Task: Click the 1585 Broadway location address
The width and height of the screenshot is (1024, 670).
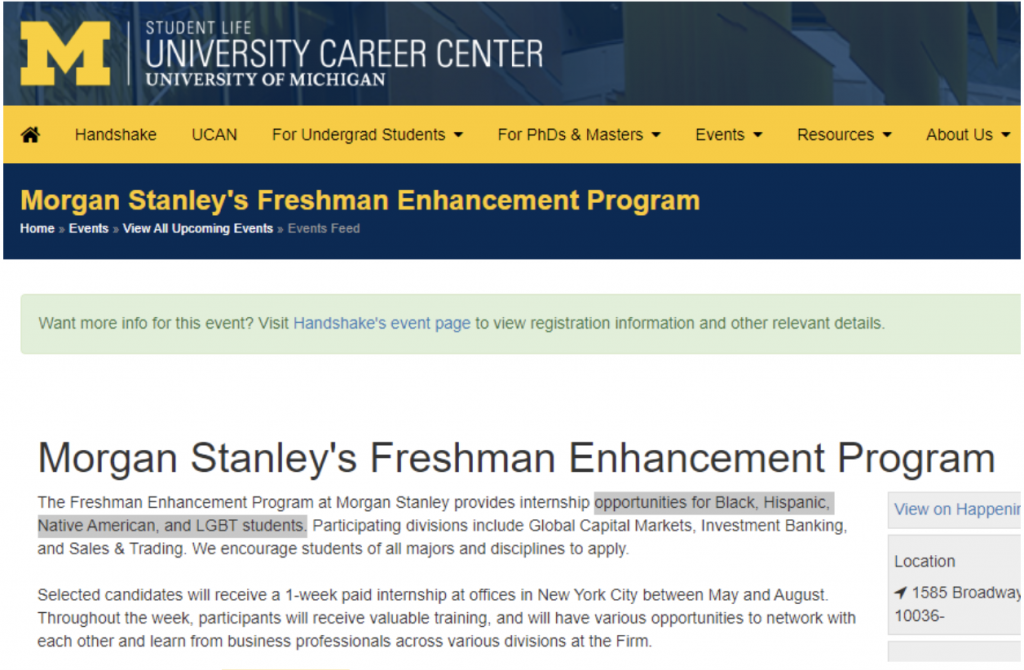Action: click(x=966, y=592)
